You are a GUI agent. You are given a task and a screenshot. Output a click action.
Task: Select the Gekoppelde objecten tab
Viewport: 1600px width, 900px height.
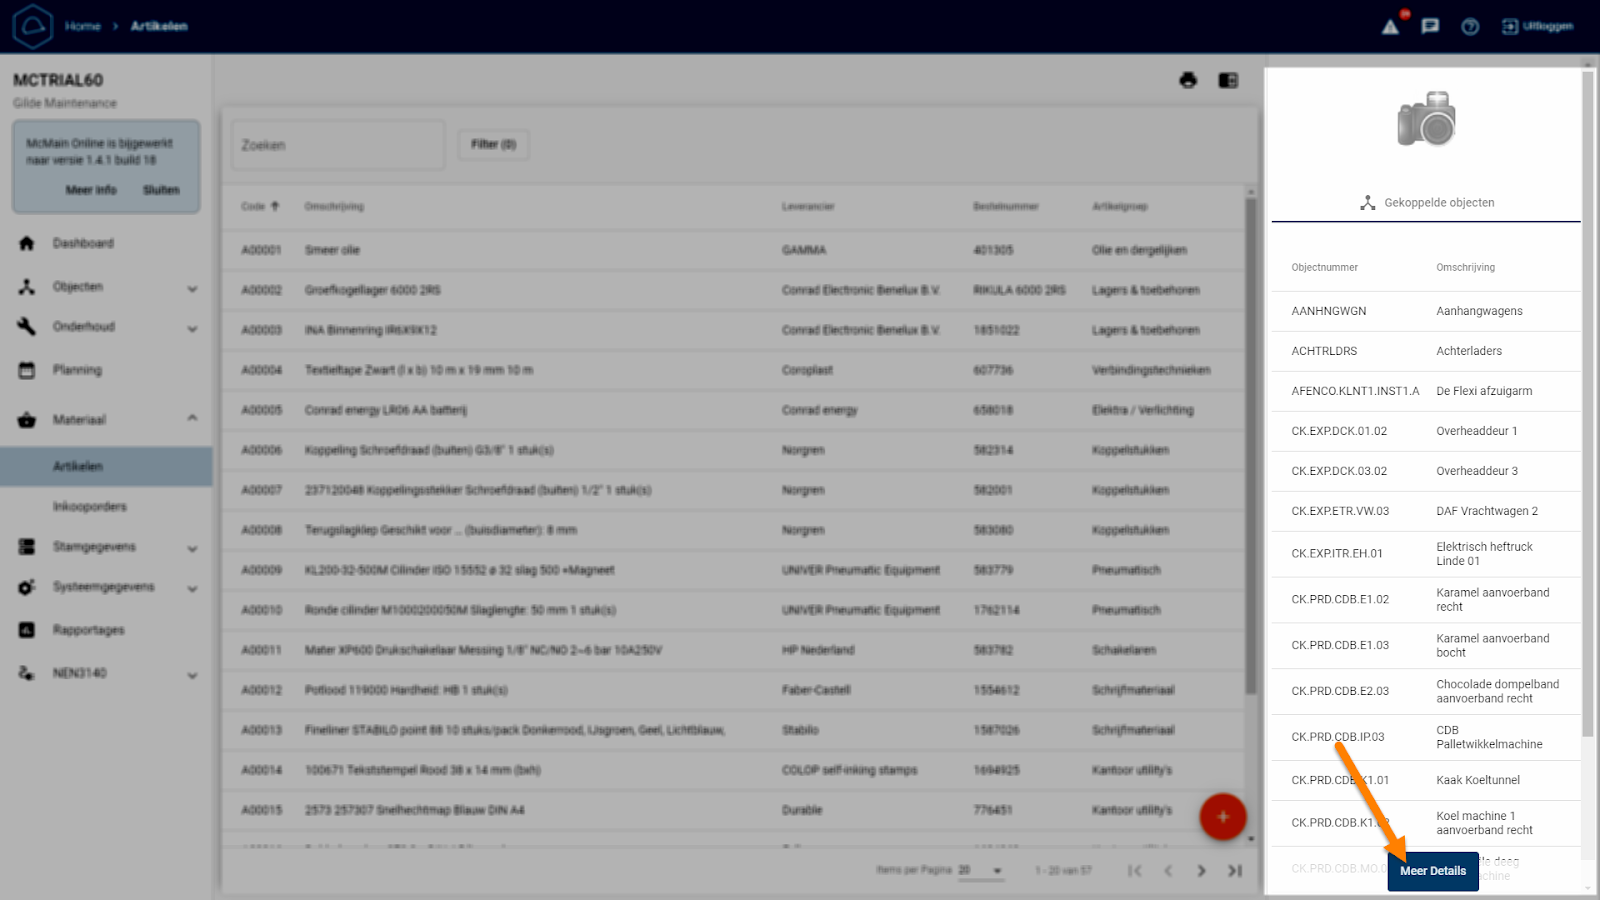coord(1426,203)
